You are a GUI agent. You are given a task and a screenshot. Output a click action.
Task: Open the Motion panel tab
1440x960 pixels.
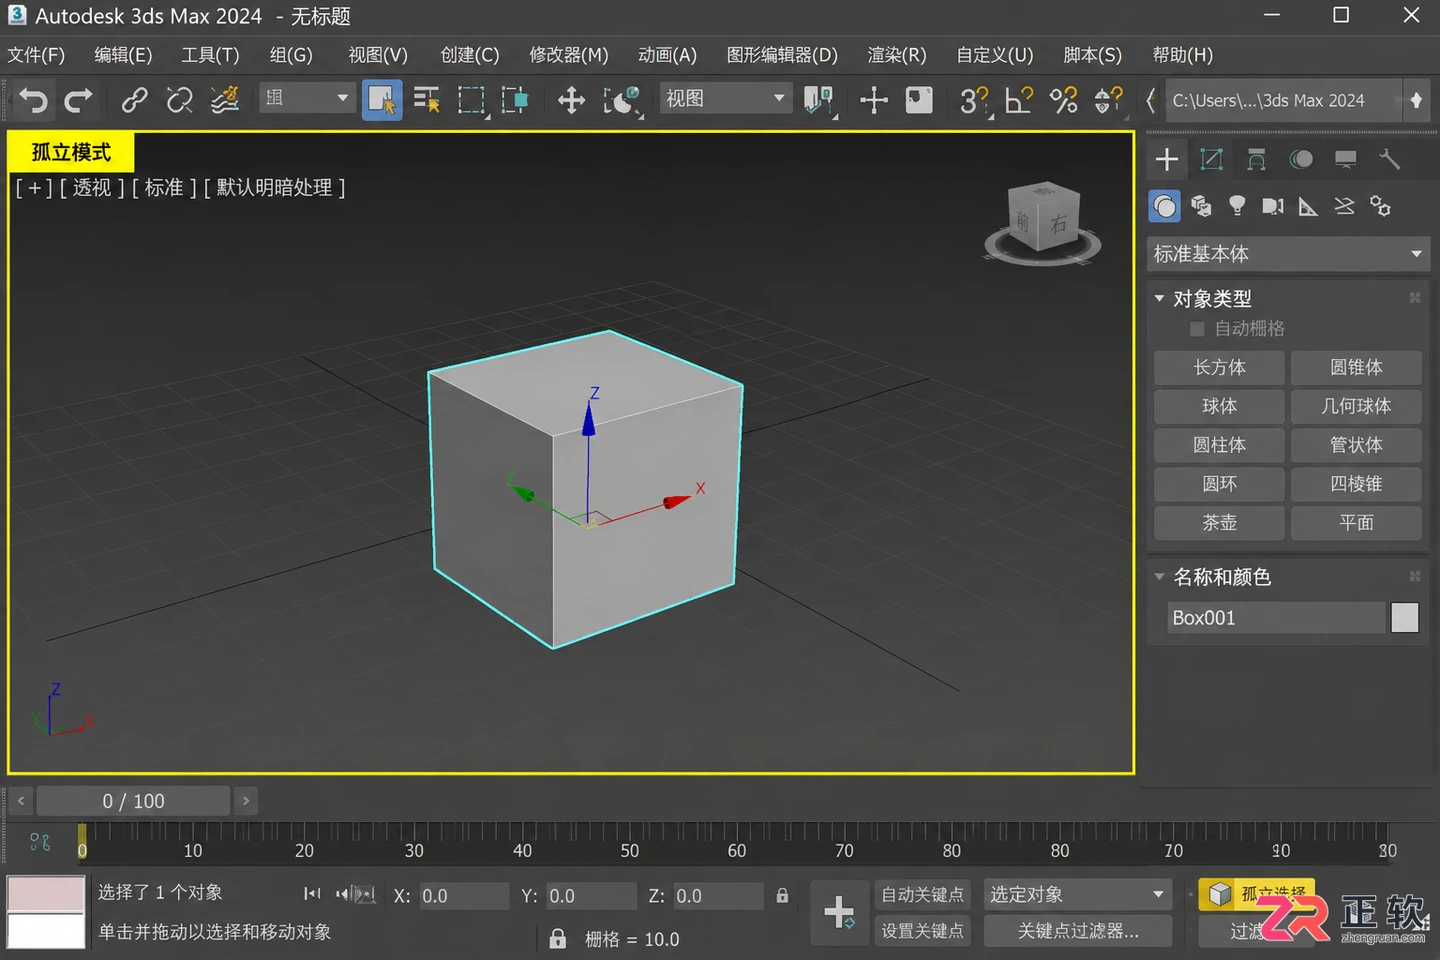[1301, 159]
